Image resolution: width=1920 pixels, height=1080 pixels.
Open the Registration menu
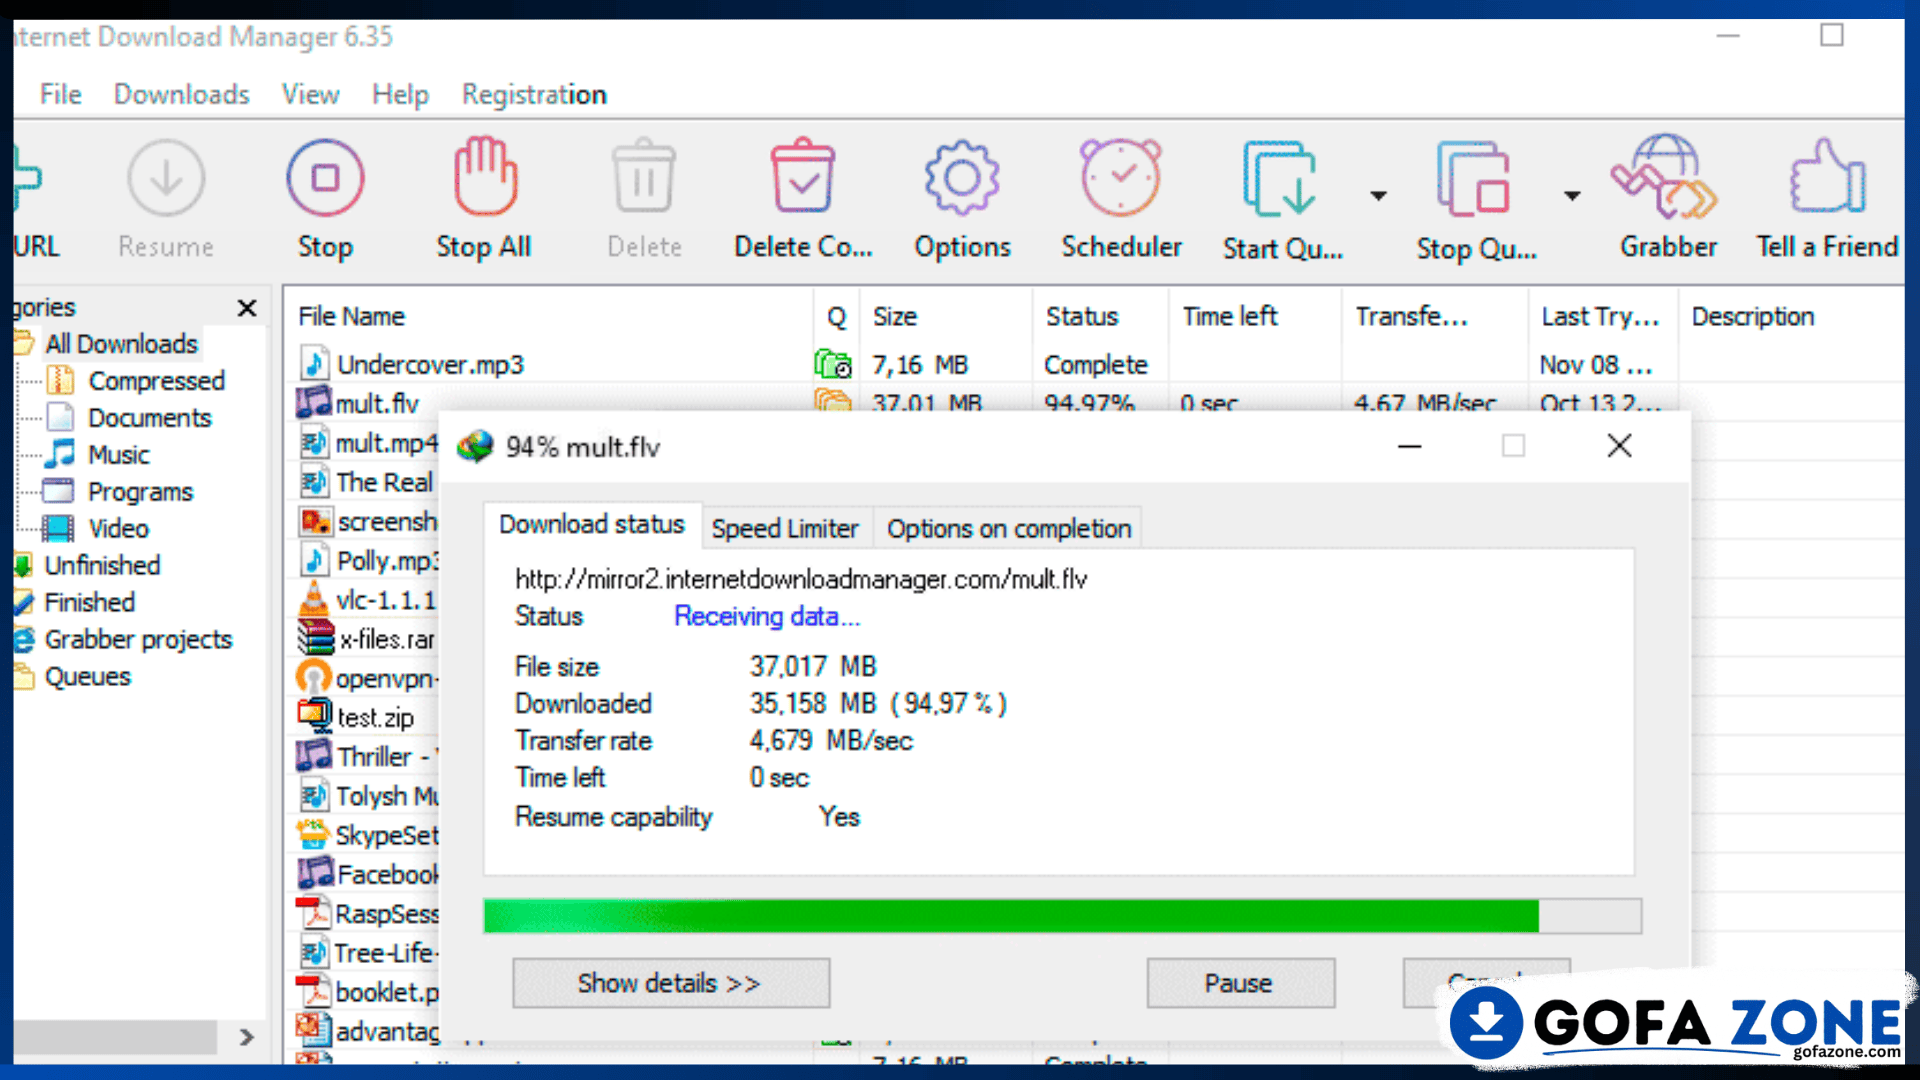click(x=534, y=94)
